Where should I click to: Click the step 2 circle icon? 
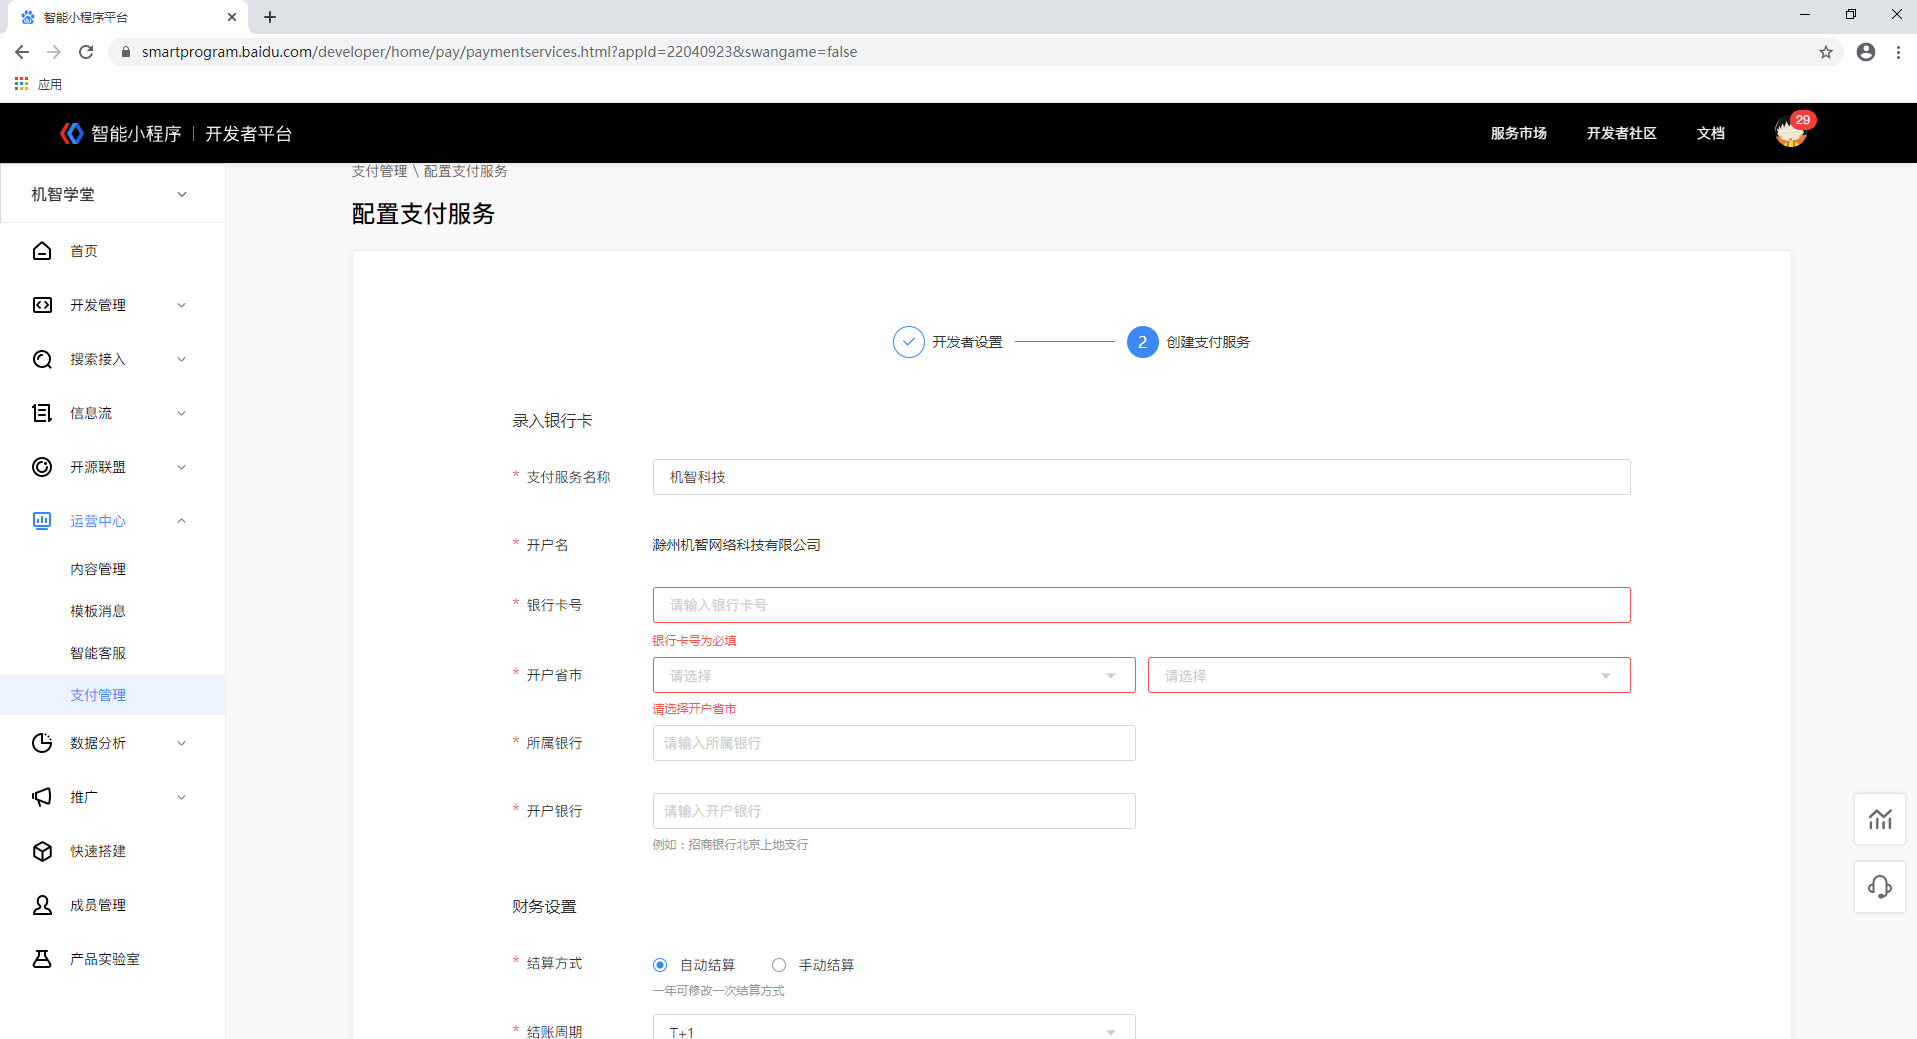(1142, 342)
